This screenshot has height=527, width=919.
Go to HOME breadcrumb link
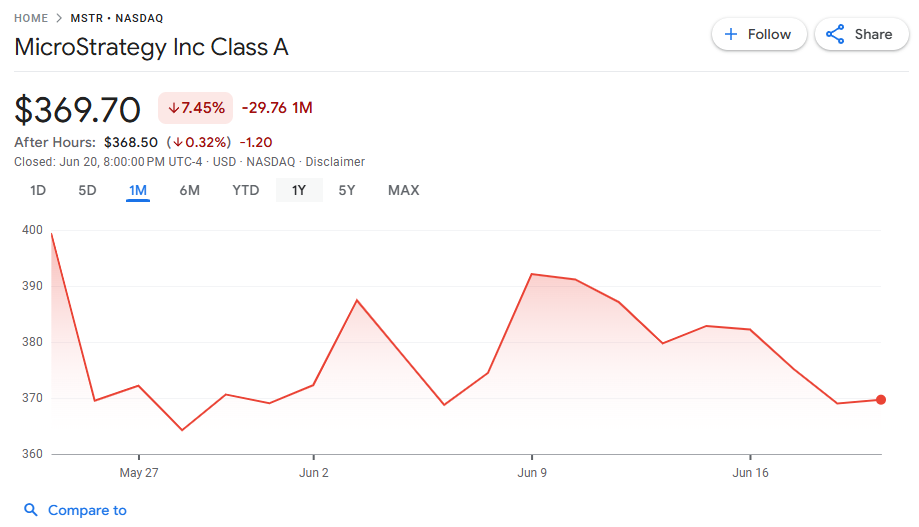[31, 19]
